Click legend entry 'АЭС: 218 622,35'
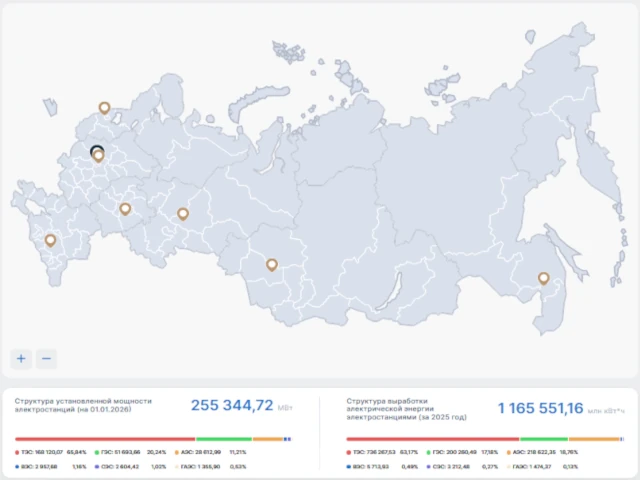Viewport: 640px width, 480px height. (x=532, y=452)
